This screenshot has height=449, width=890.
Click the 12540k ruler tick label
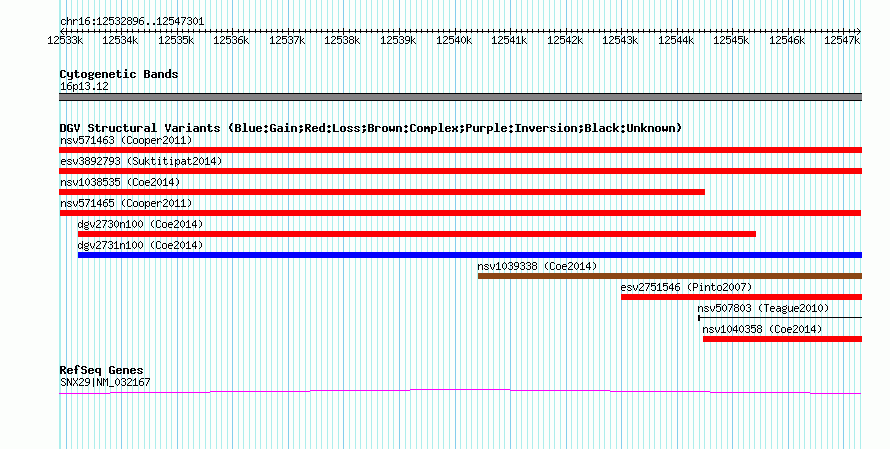point(454,41)
